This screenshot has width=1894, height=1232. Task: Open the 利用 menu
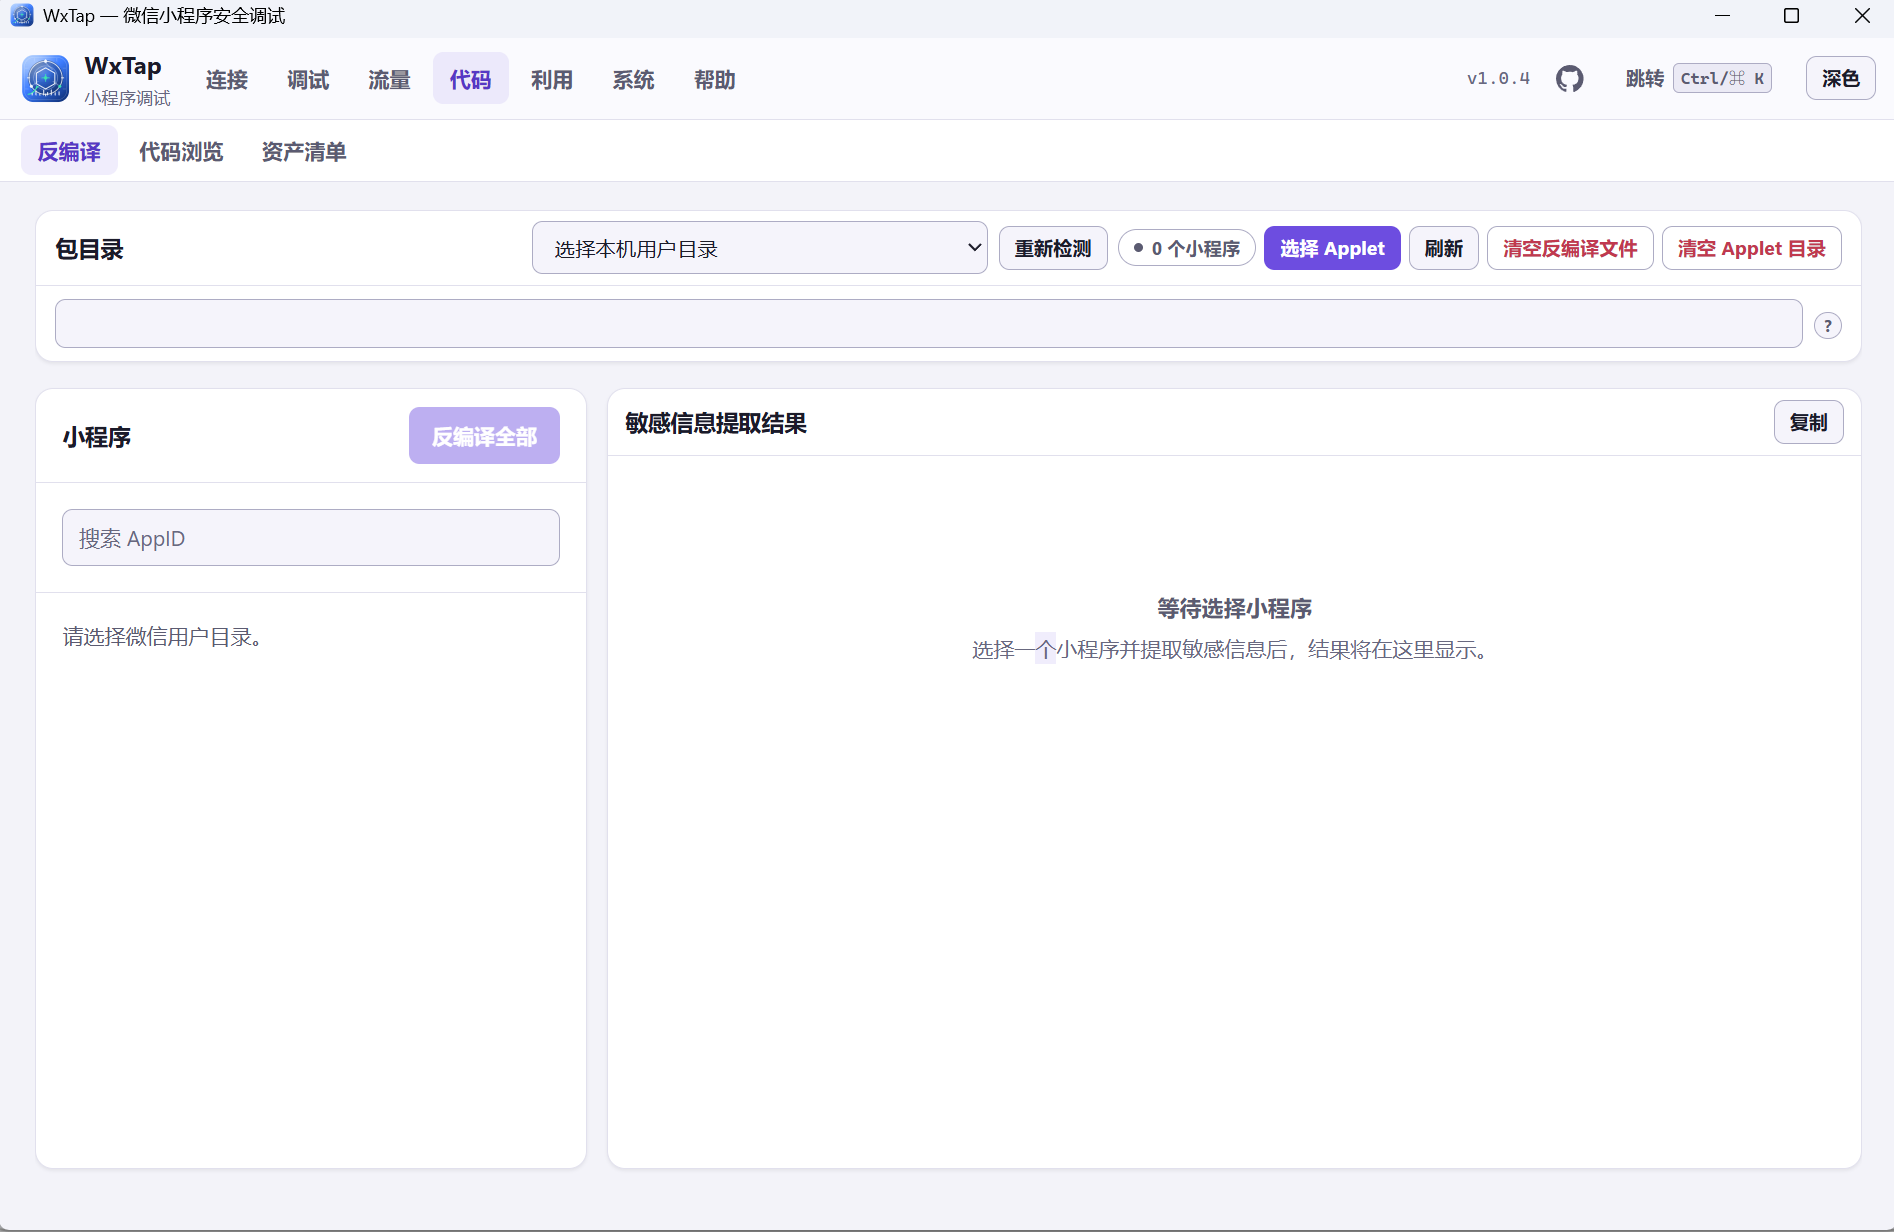tap(552, 80)
